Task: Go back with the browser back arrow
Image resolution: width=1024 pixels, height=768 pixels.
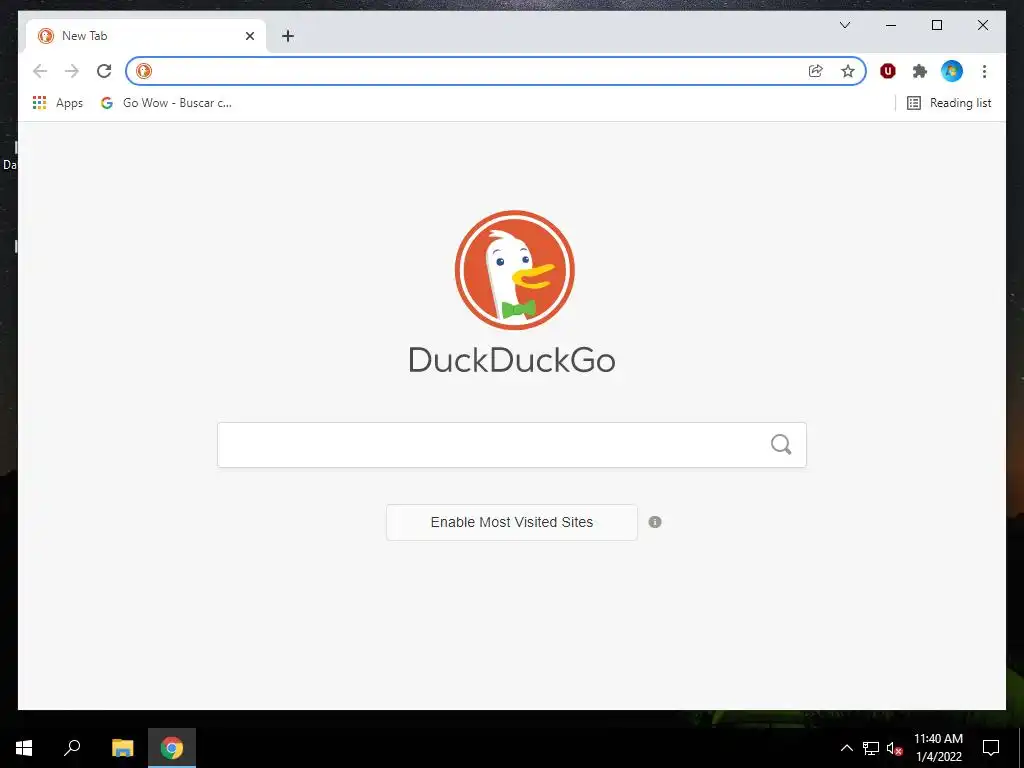Action: (x=40, y=71)
